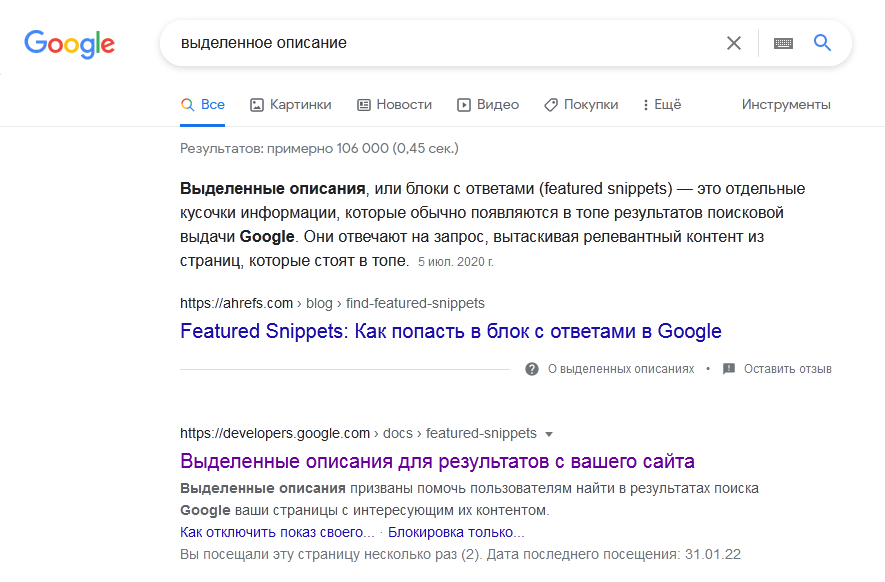885x582 pixels.
Task: Click the Оставить отзыв flag icon
Action: pos(728,368)
